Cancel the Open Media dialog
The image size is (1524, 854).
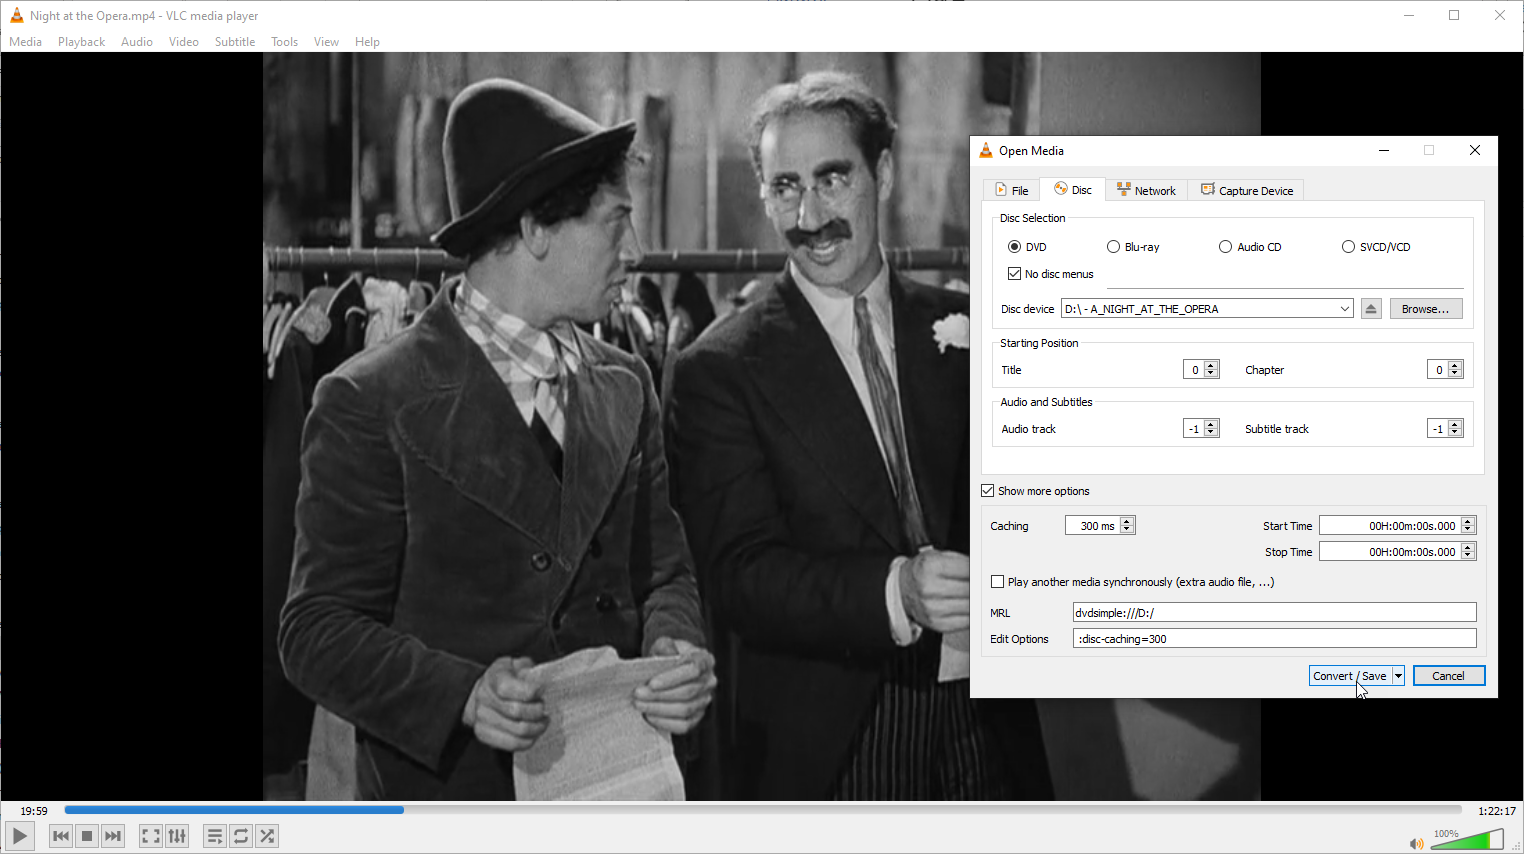click(x=1449, y=676)
